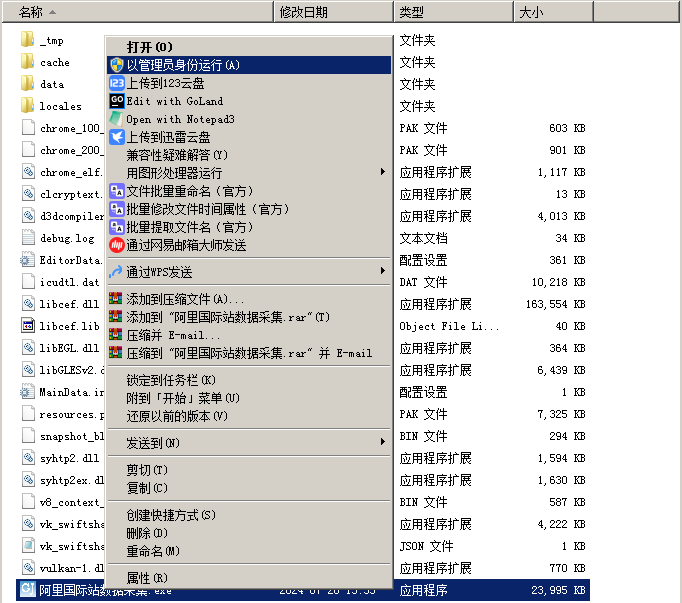The height and width of the screenshot is (603, 682).
Task: Click the icon beside 批量提取文件名
Action: coord(117,227)
